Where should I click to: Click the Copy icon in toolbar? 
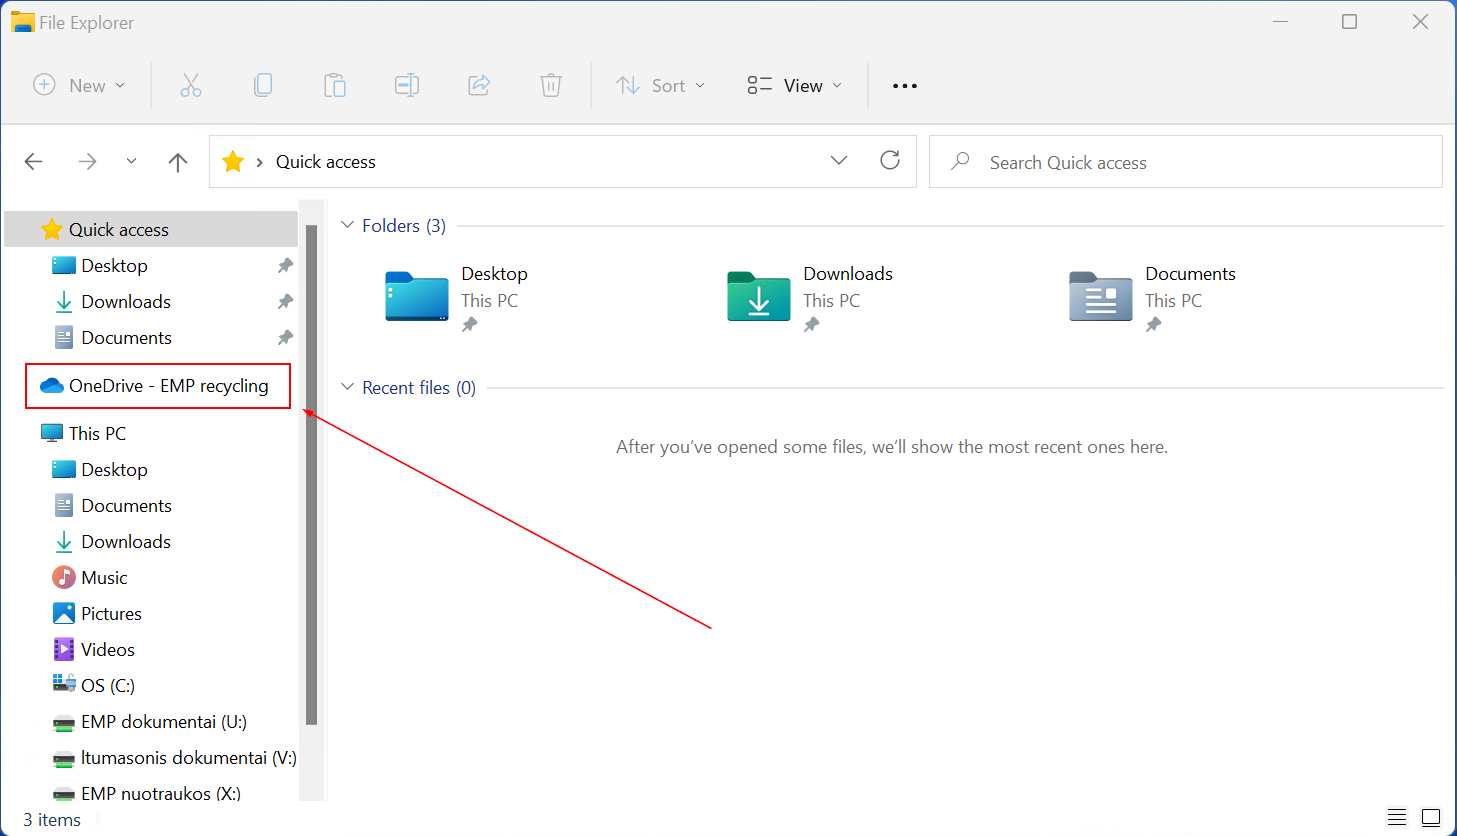click(x=263, y=86)
